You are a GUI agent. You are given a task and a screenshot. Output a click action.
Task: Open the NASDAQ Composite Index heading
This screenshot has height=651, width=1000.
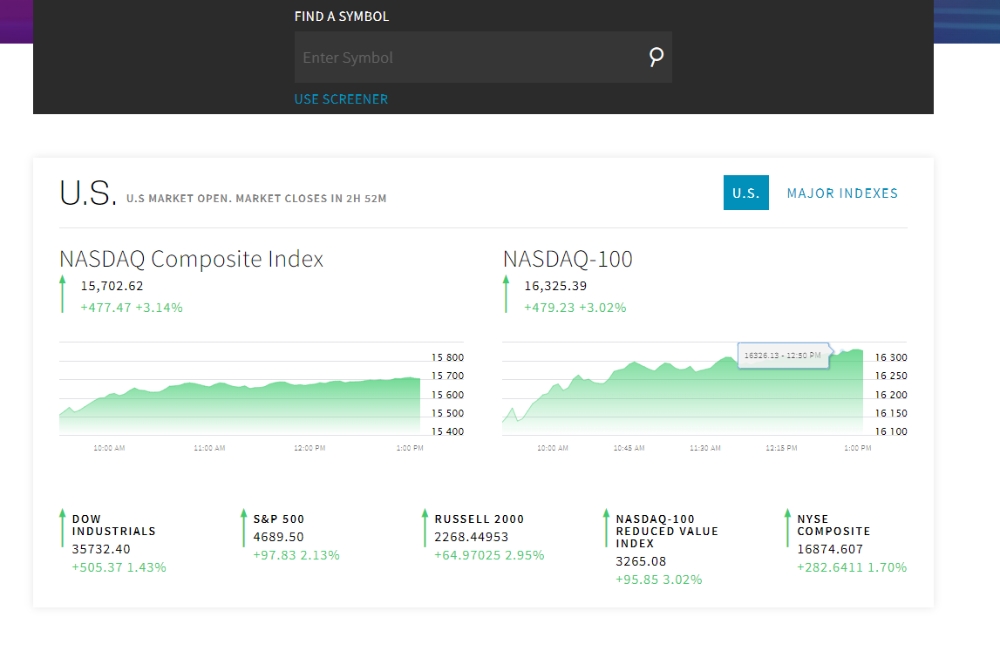click(191, 259)
